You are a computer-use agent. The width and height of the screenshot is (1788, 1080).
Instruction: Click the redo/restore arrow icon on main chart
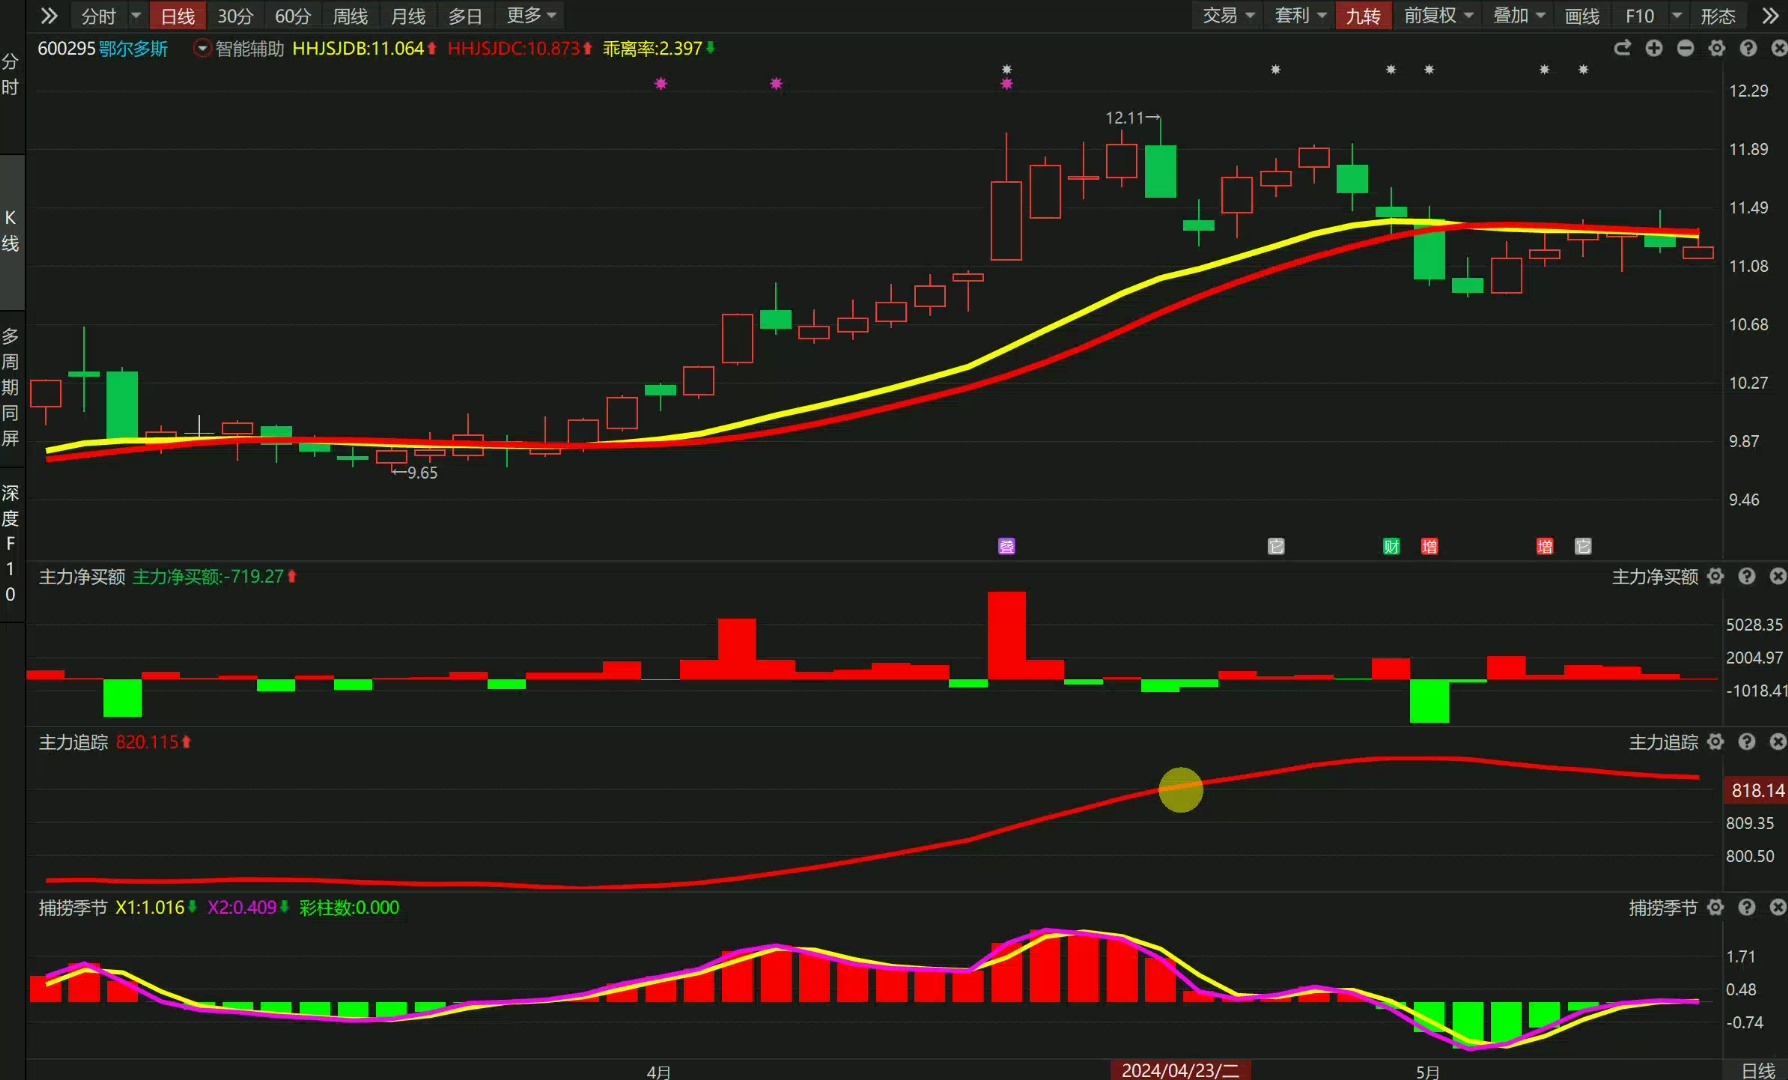tap(1622, 48)
